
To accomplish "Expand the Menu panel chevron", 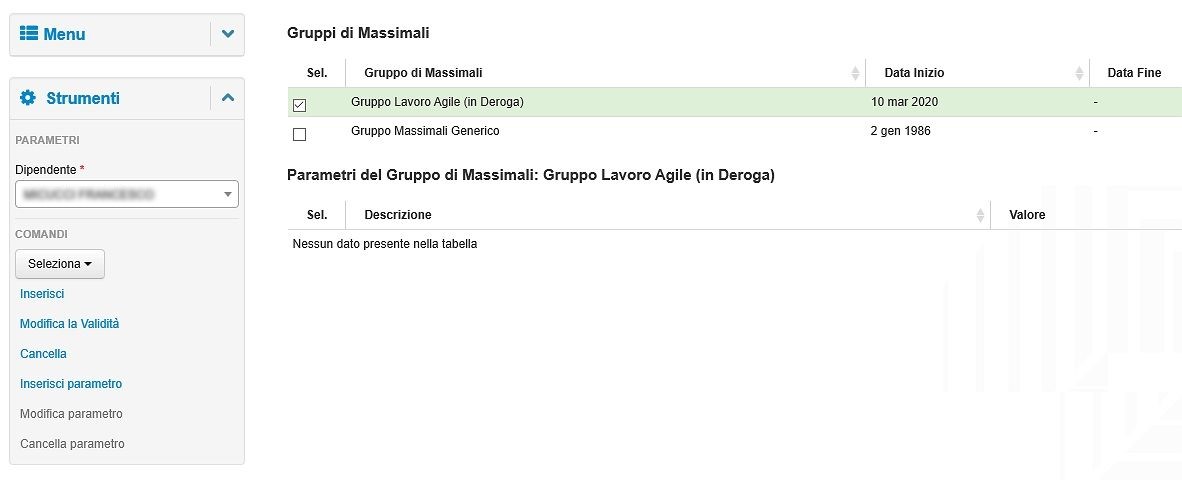I will (228, 34).
